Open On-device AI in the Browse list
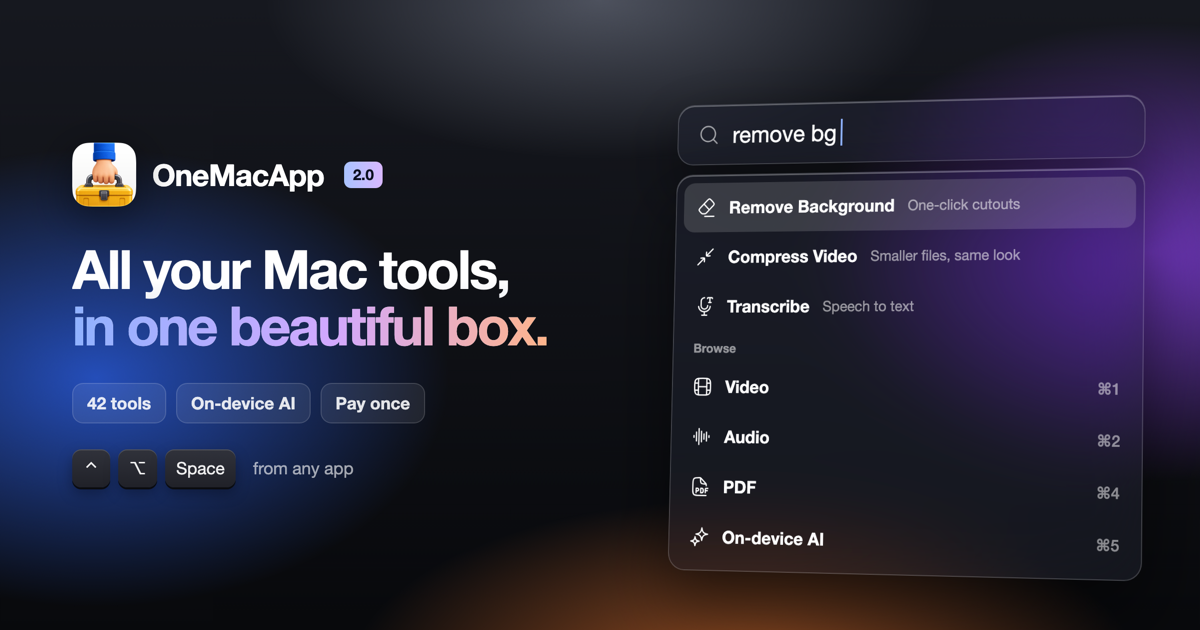 (x=905, y=541)
